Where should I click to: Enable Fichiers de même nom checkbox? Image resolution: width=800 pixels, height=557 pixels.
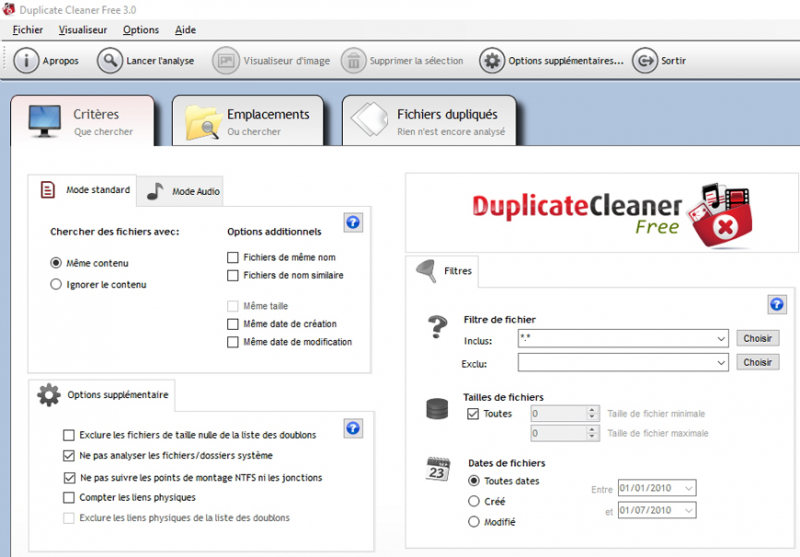click(233, 258)
